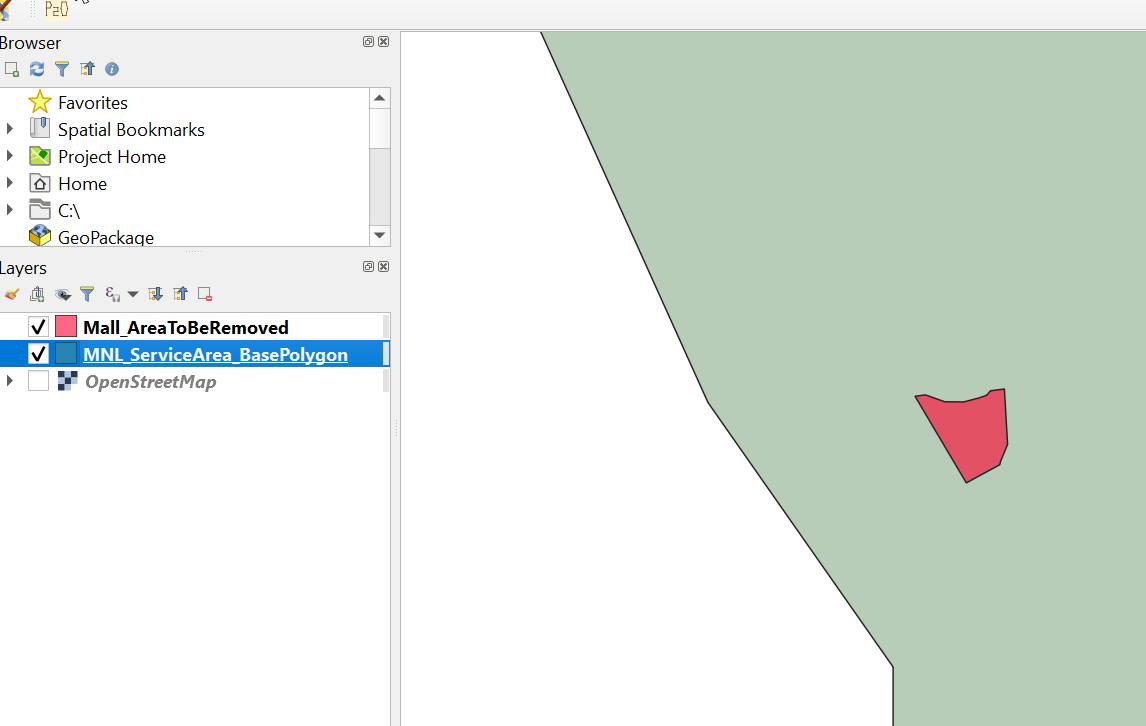Select C:\ drive entry in Browser
Screen dimensions: 1146x726
[x=69, y=211]
